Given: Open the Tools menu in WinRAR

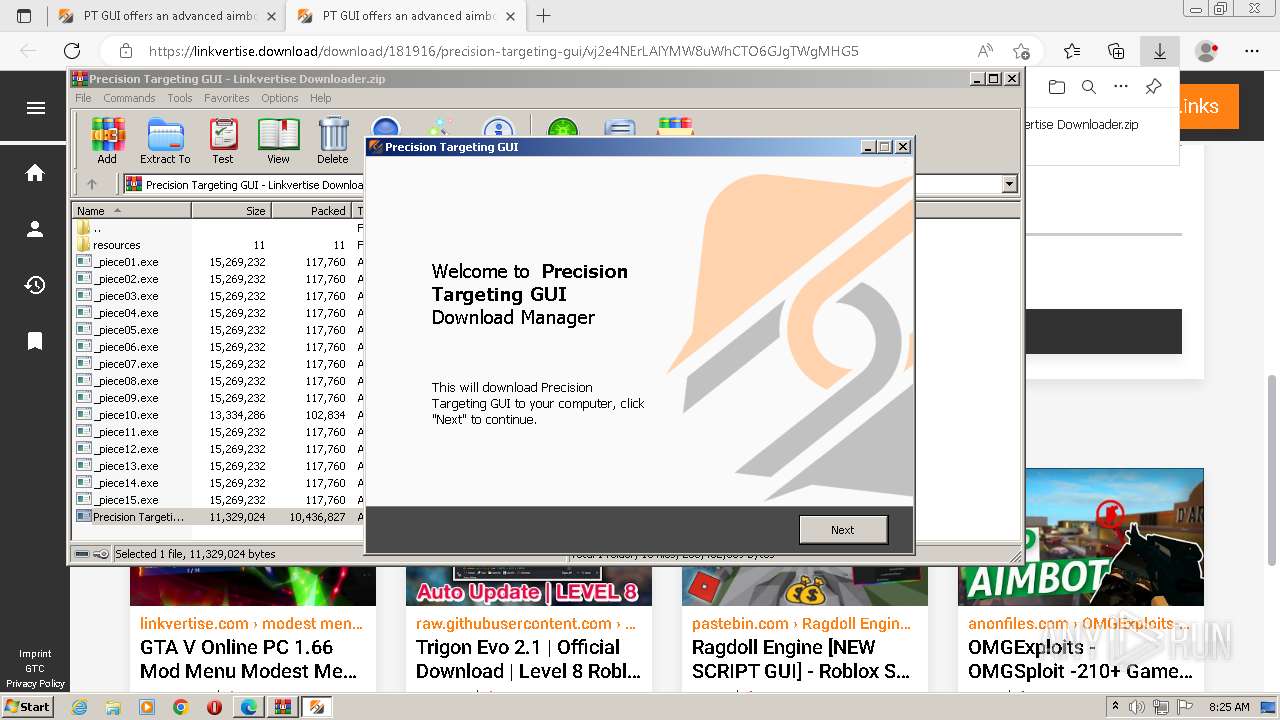Looking at the screenshot, I should tap(180, 98).
